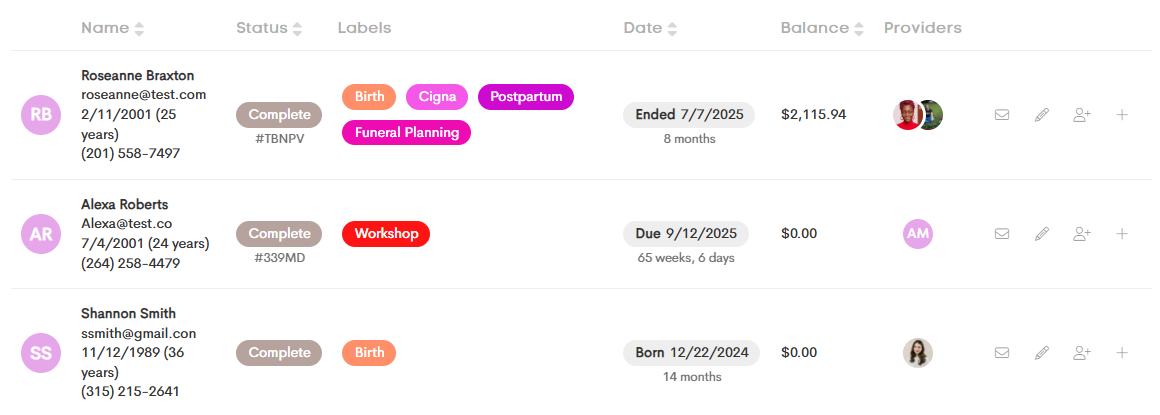
Task: Click the red Workshop label
Action: pyautogui.click(x=385, y=234)
